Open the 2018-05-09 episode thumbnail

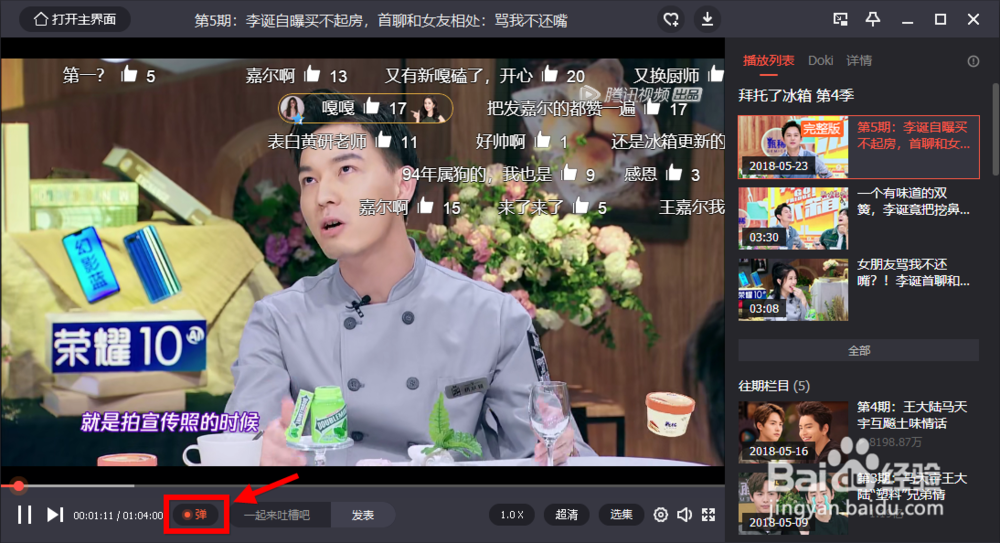[x=793, y=503]
